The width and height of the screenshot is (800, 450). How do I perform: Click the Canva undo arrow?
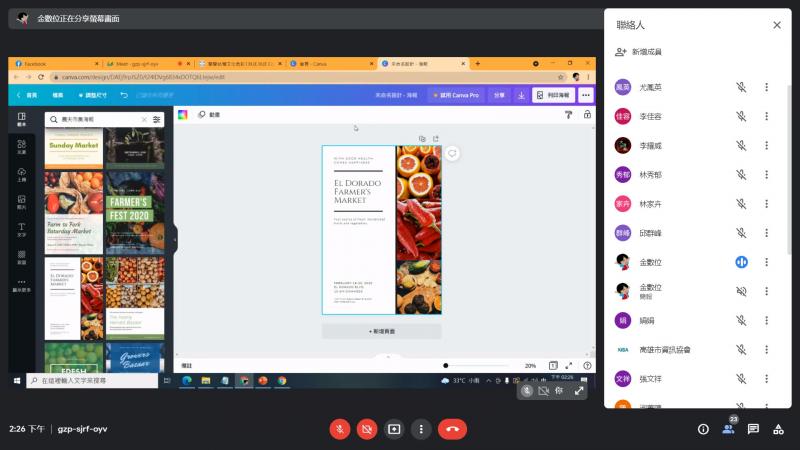coord(124,95)
